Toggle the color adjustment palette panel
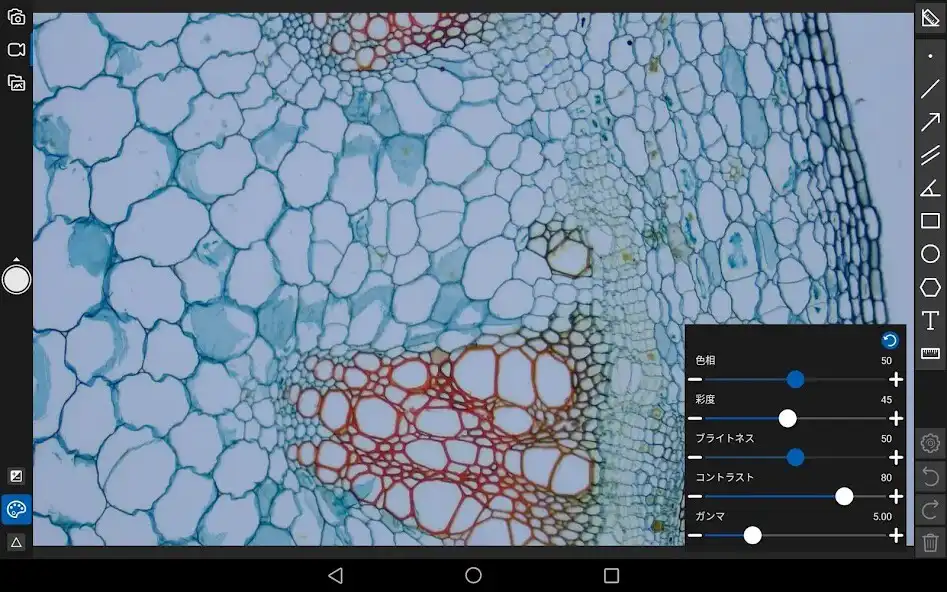The height and width of the screenshot is (592, 947). [16, 509]
